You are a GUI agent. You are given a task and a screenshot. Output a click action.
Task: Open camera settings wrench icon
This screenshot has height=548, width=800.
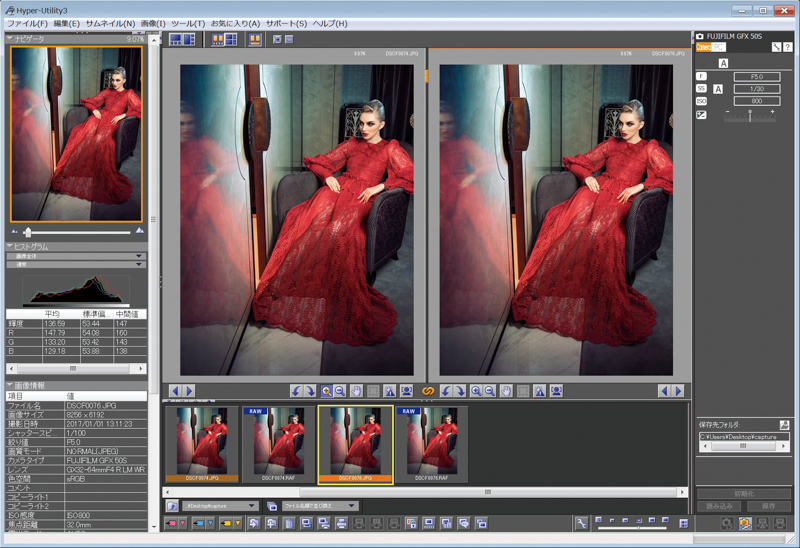point(775,47)
